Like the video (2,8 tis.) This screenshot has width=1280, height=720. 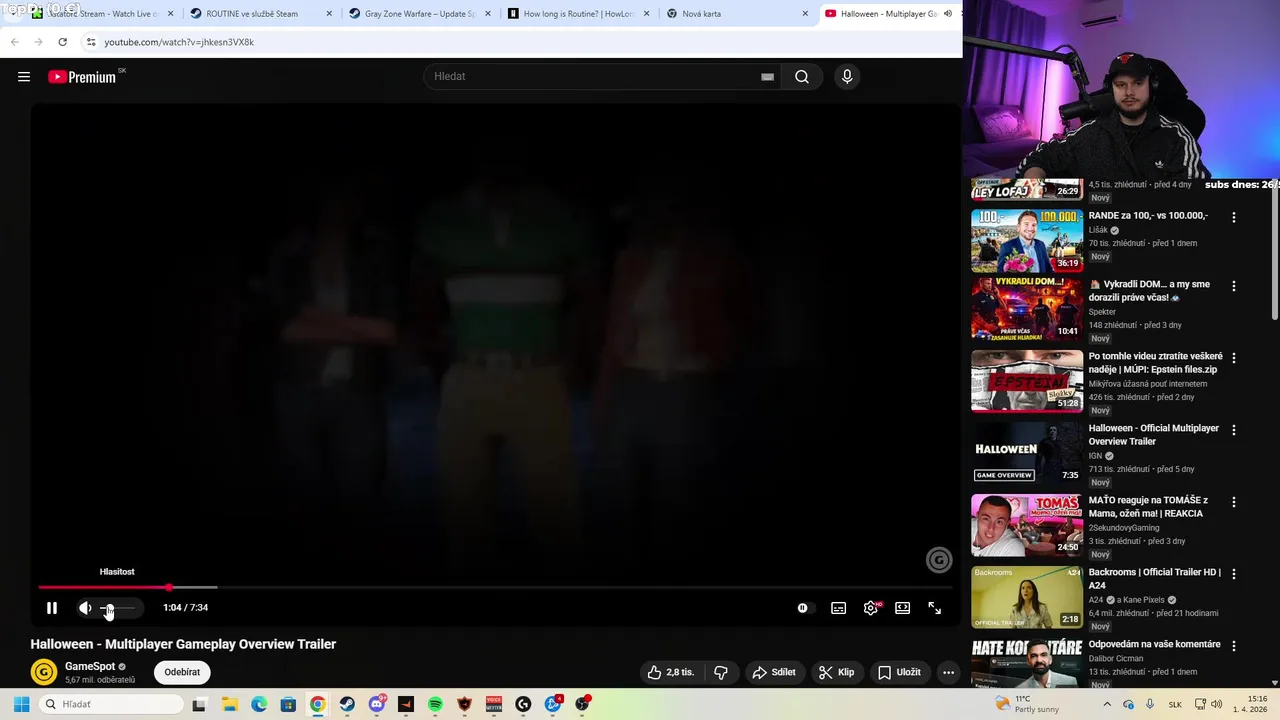tap(671, 672)
